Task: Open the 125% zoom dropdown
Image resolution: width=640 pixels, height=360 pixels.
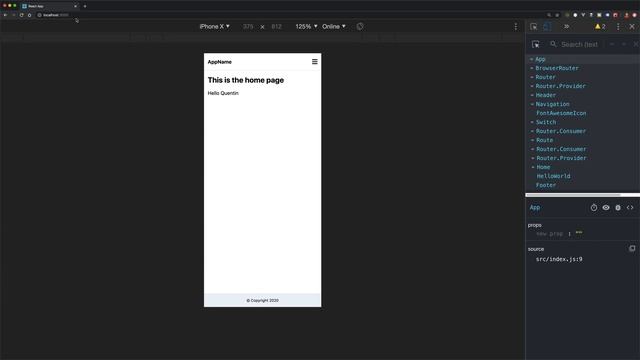Action: click(306, 27)
